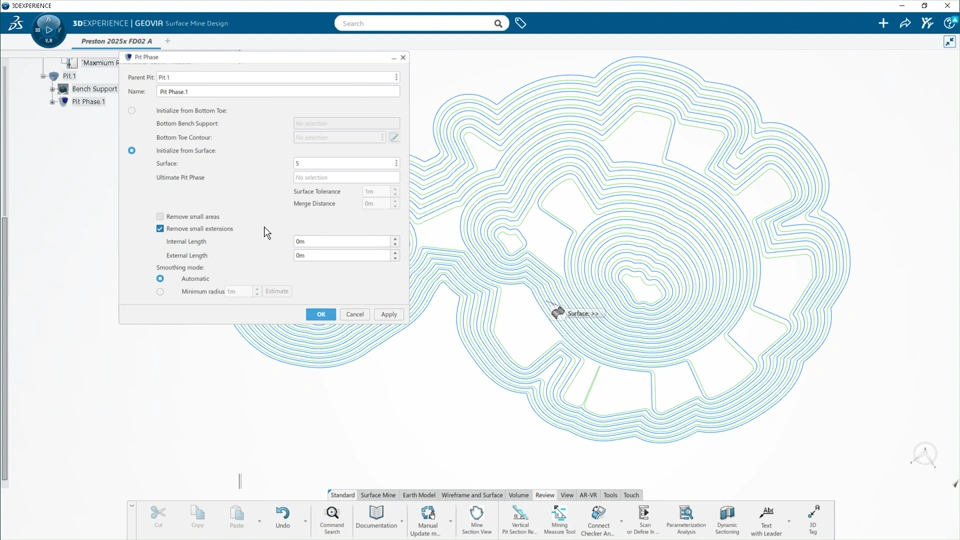Launch Connect Checker Analysis tool
The width and height of the screenshot is (960, 540).
pyautogui.click(x=598, y=520)
